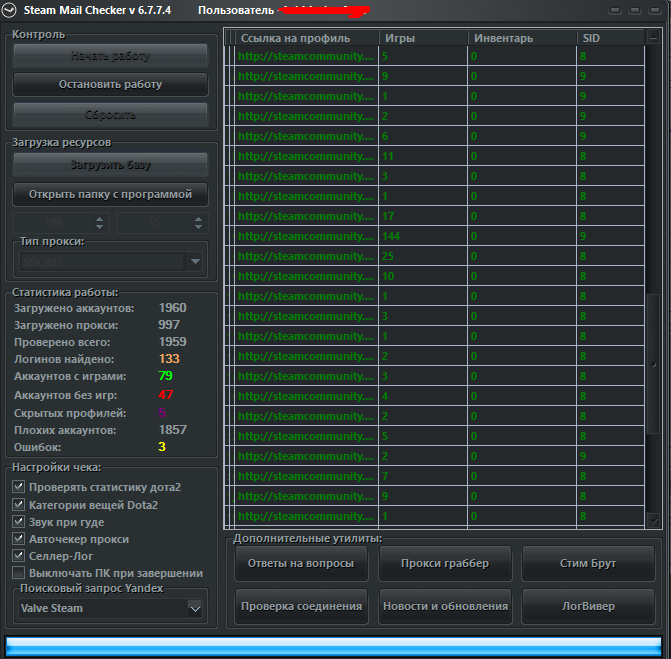Expand the "Valve Steam" search query dropdown

195,608
